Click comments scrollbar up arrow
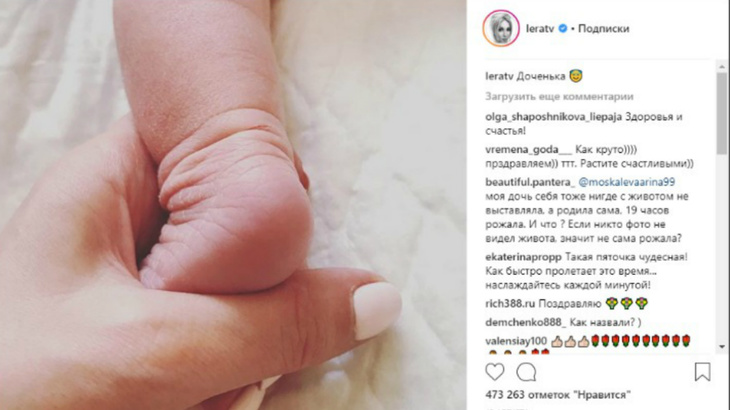 [x=722, y=67]
